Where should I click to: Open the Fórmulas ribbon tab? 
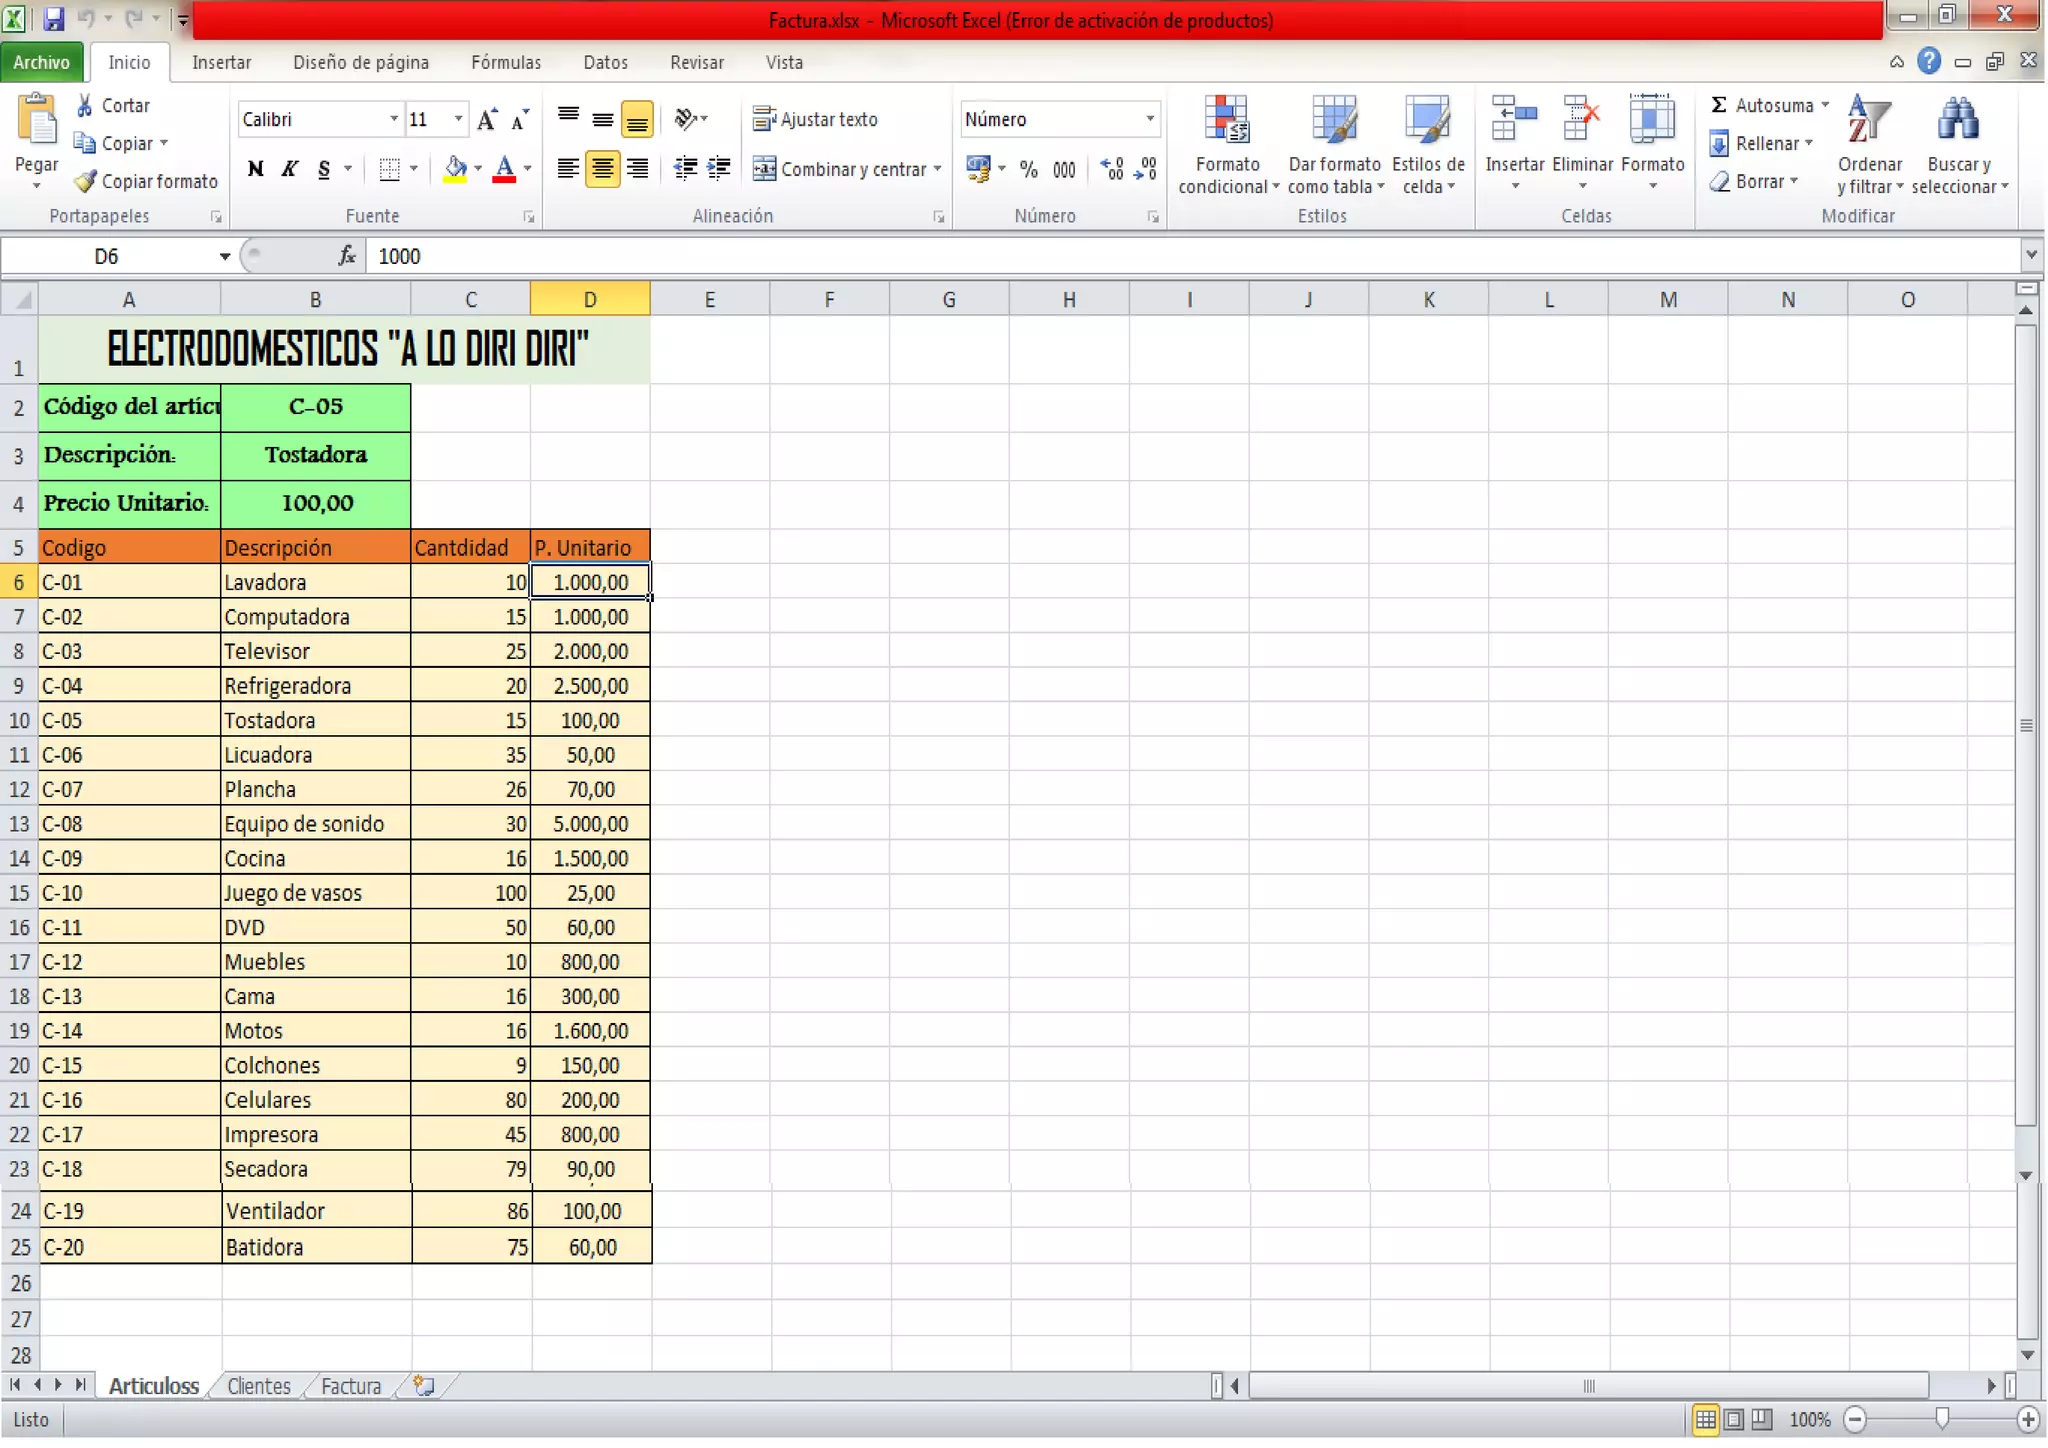(505, 62)
